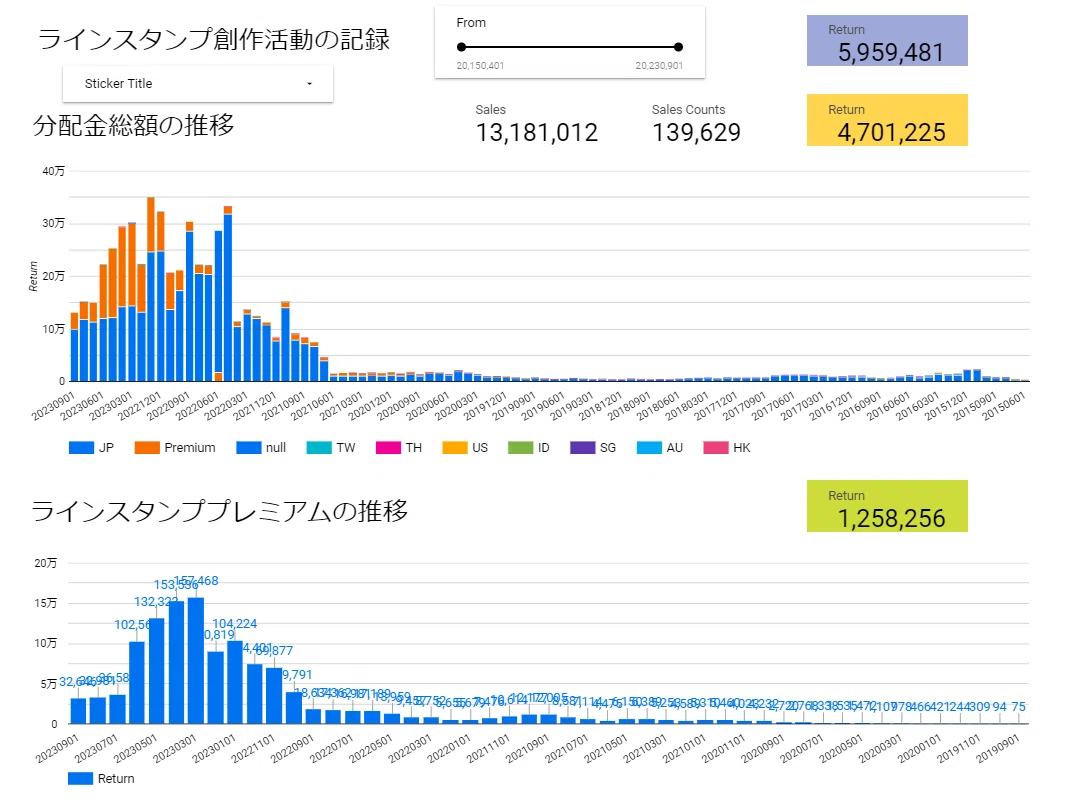The height and width of the screenshot is (800, 1070).
Task: Click the 69,877 data label
Action: coord(274,651)
